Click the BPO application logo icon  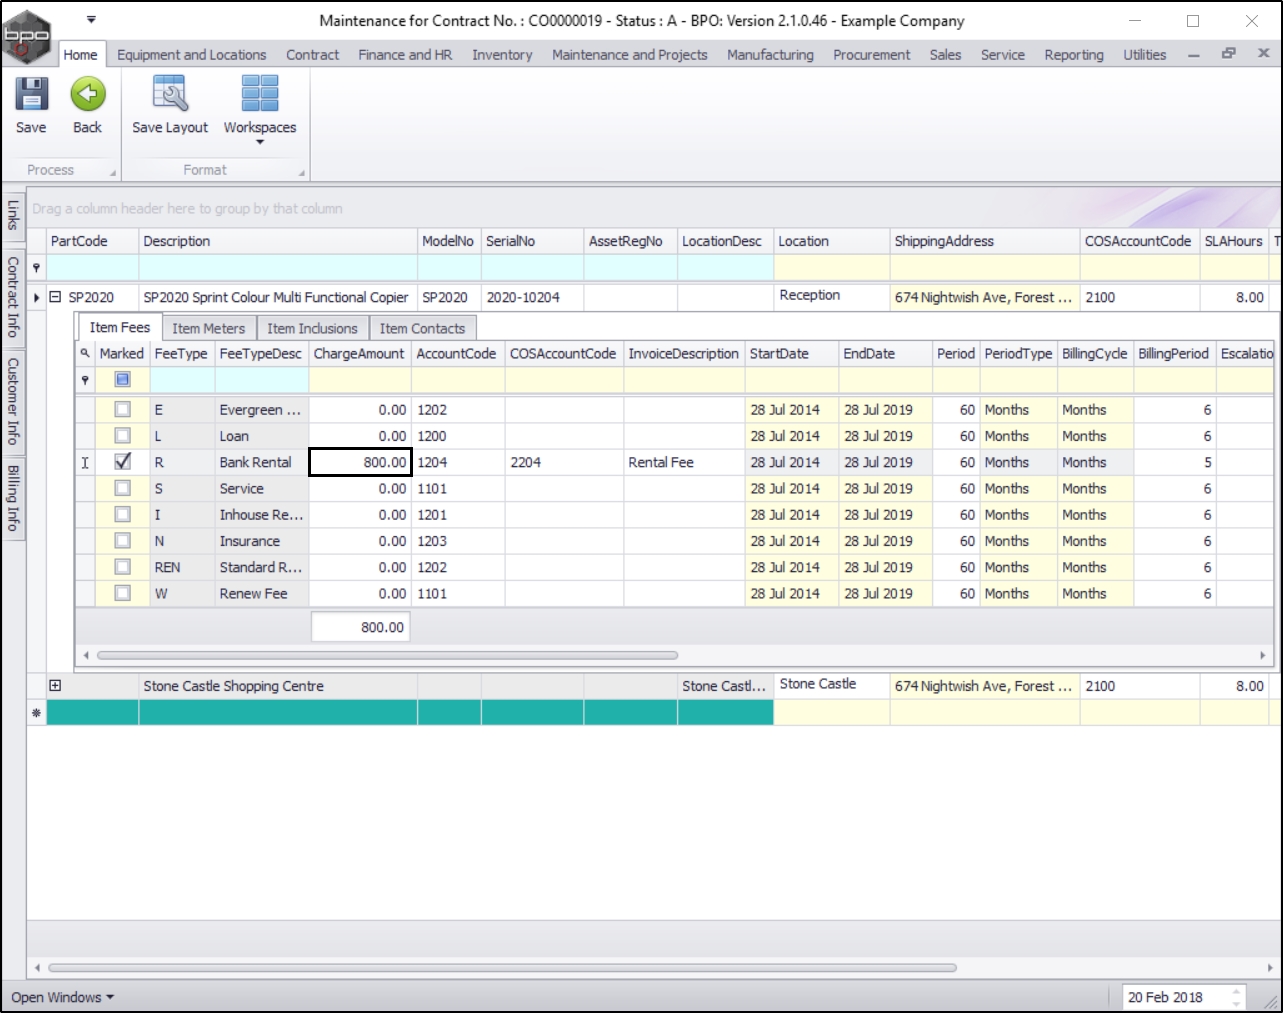coord(26,37)
